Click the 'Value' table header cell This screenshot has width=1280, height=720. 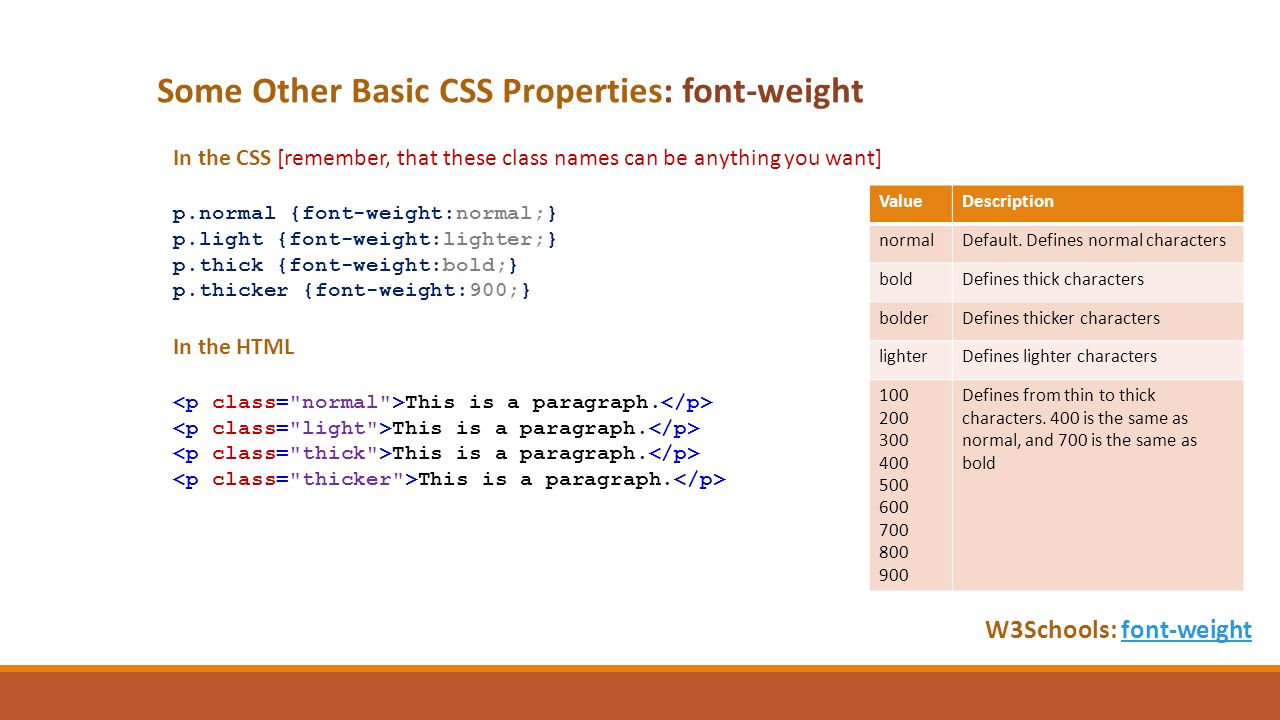click(x=911, y=203)
